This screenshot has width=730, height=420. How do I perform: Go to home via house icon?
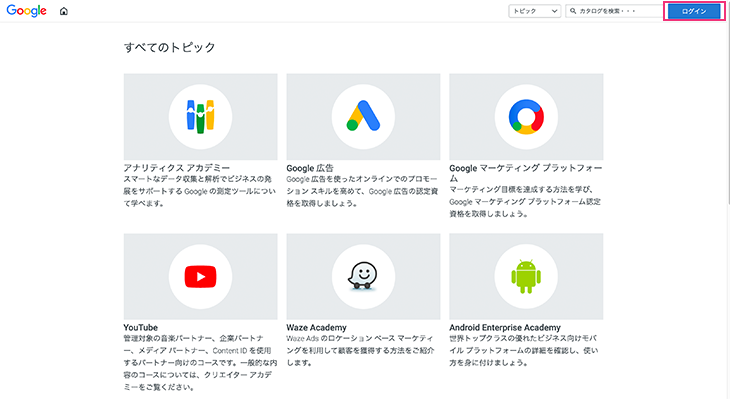64,11
